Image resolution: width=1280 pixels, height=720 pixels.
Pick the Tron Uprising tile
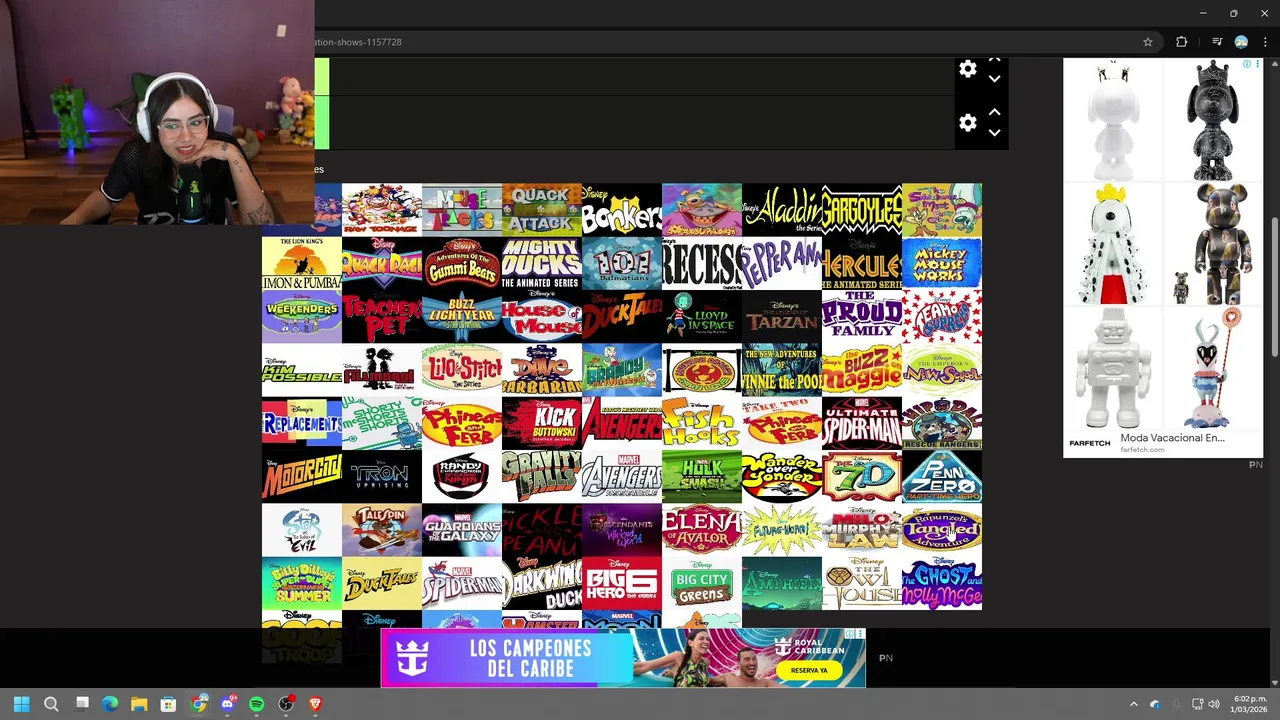381,477
